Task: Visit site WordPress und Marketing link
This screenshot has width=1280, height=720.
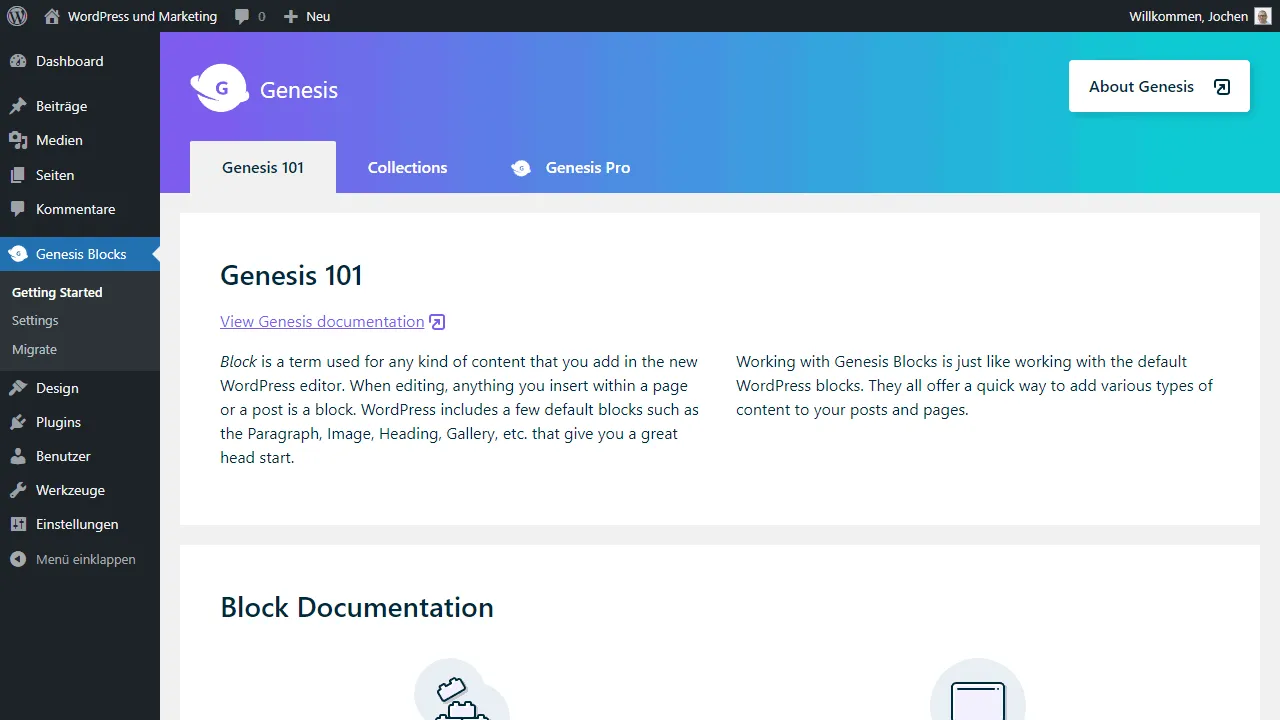Action: click(x=142, y=16)
